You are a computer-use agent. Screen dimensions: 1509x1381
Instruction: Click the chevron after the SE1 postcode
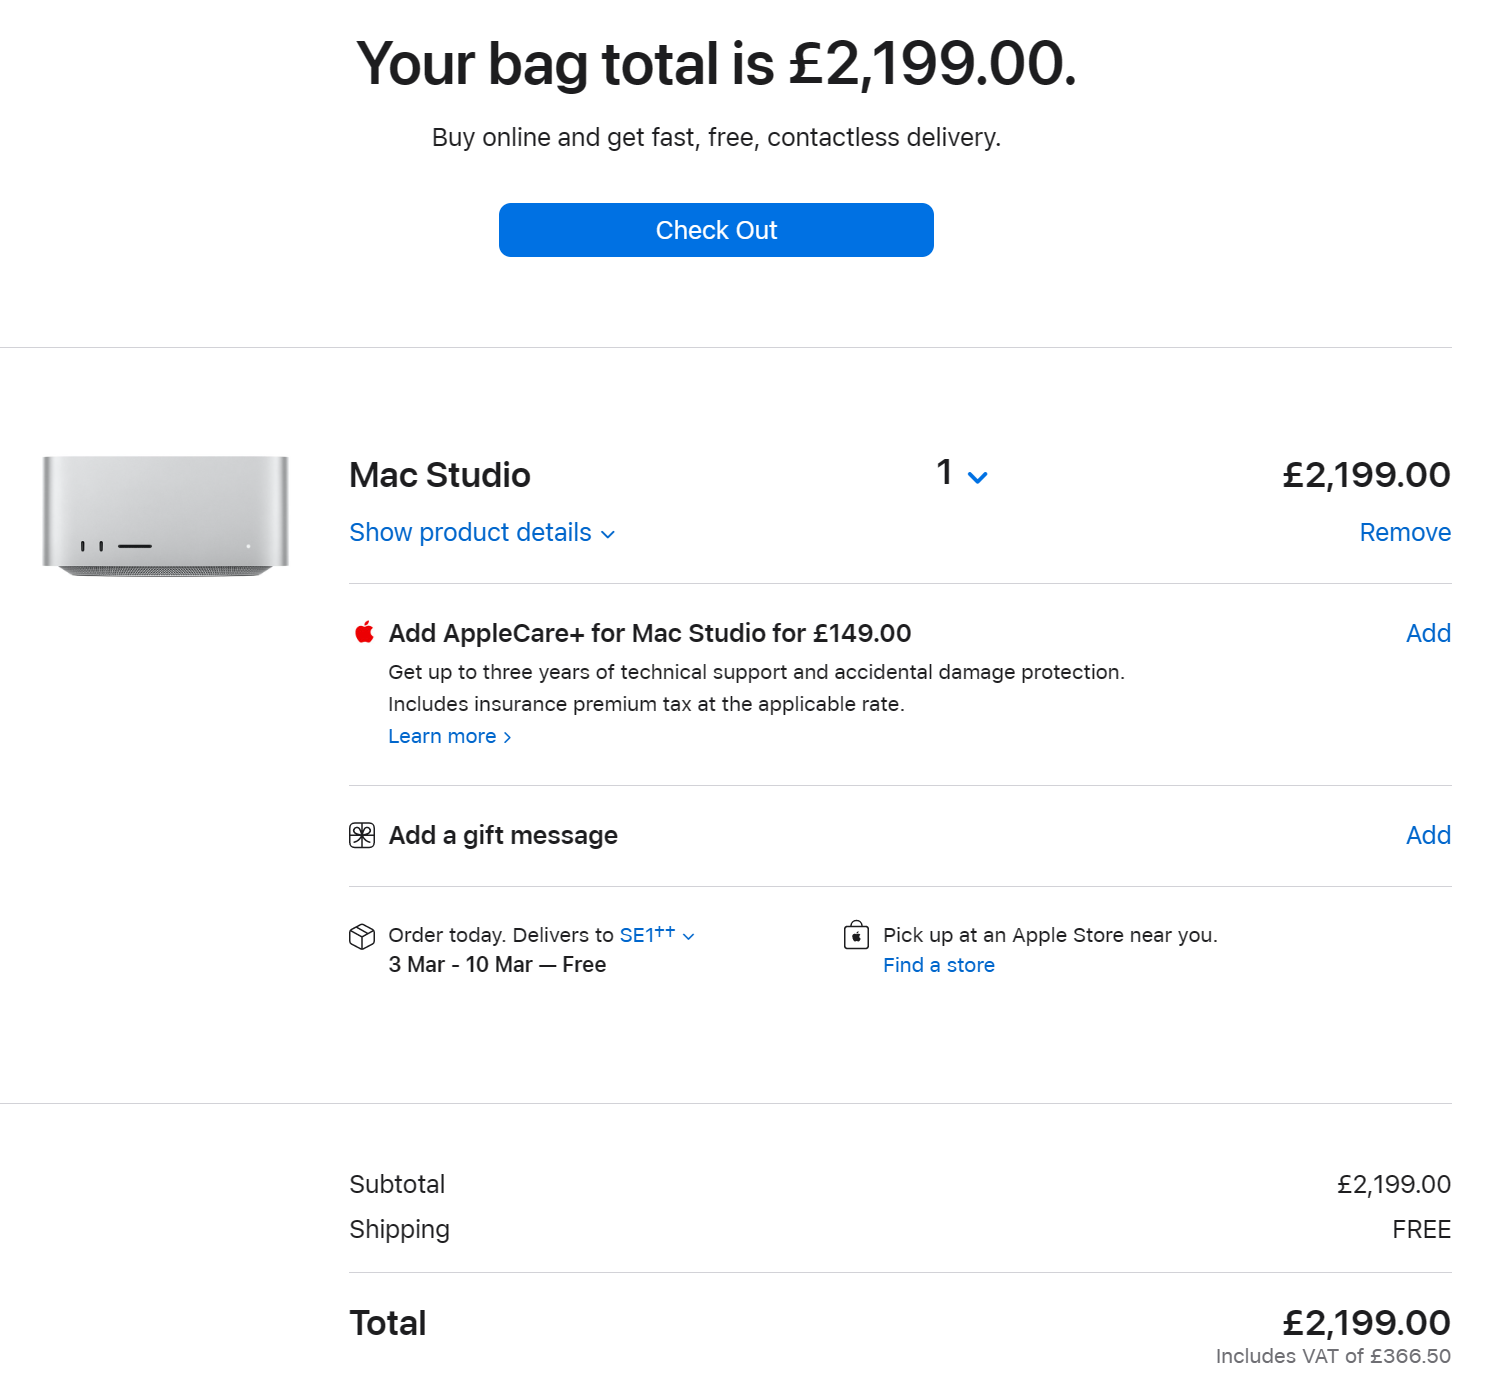tap(688, 937)
